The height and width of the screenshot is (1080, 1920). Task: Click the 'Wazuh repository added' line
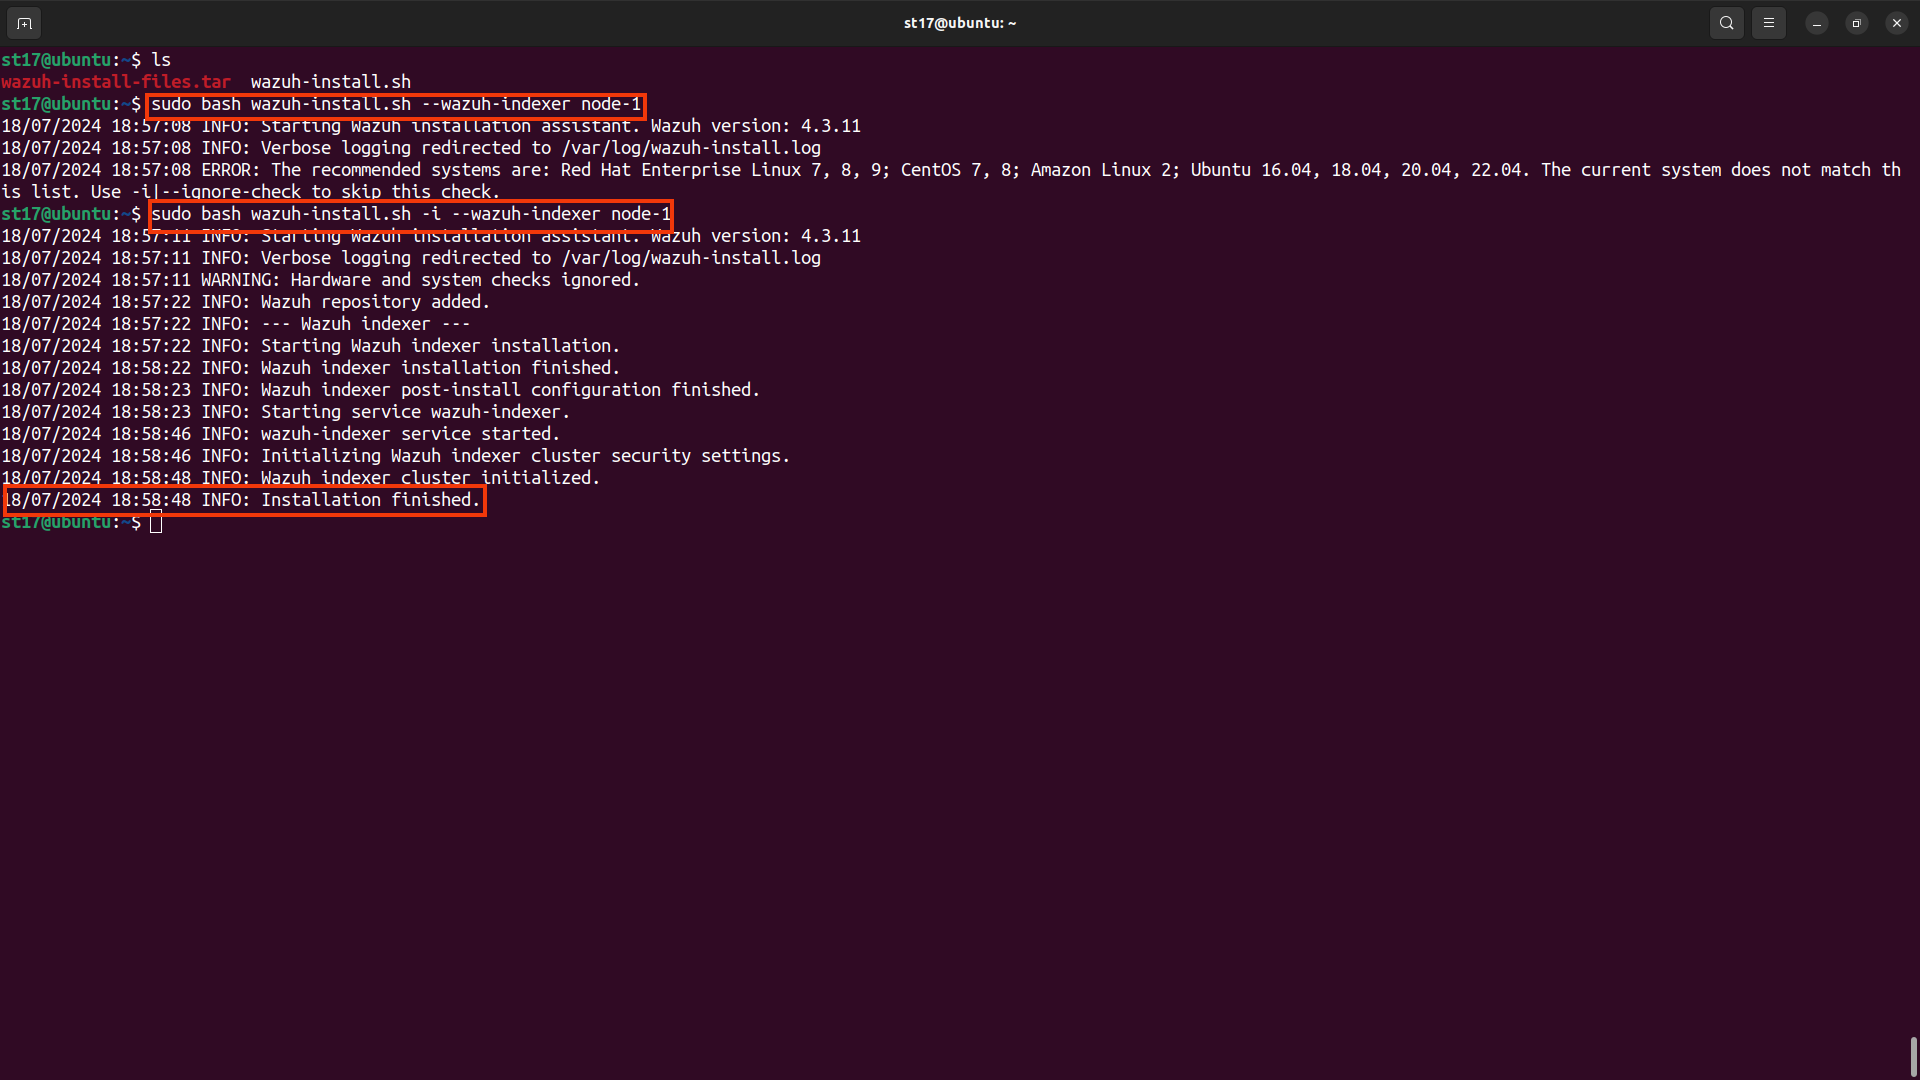pos(246,302)
